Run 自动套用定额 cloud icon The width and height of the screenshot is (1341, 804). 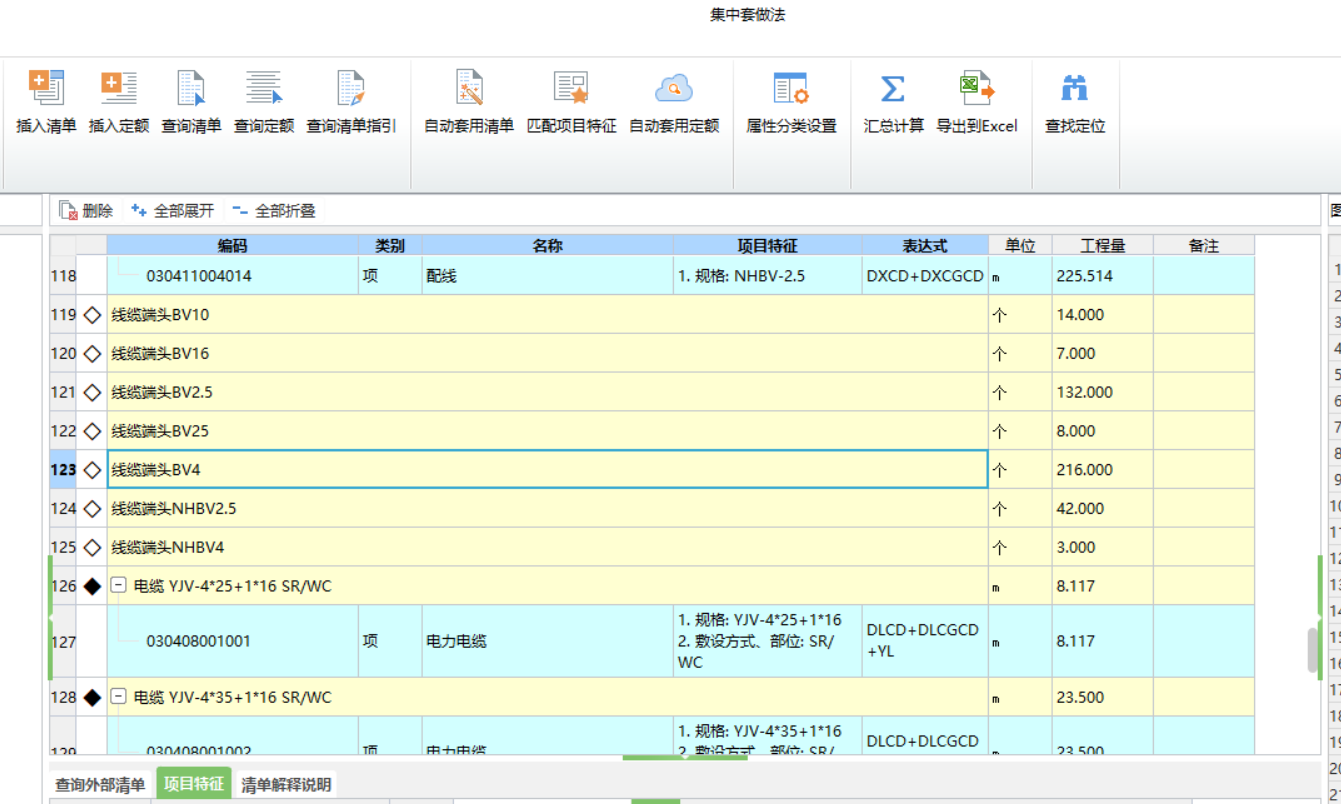[x=674, y=88]
